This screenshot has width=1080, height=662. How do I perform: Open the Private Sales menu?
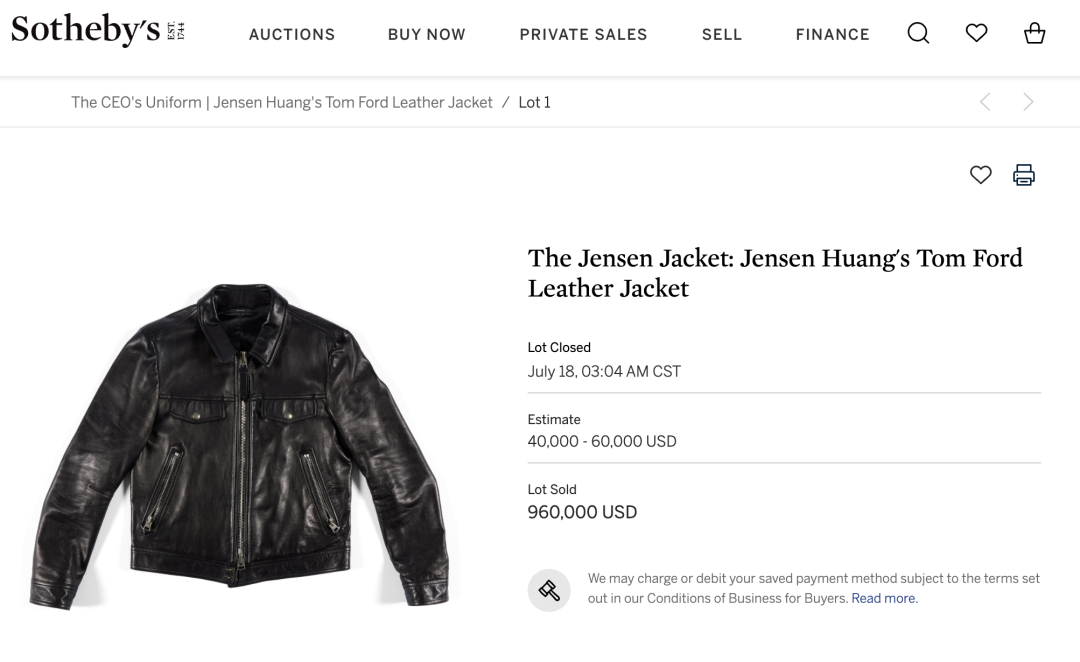(x=583, y=34)
